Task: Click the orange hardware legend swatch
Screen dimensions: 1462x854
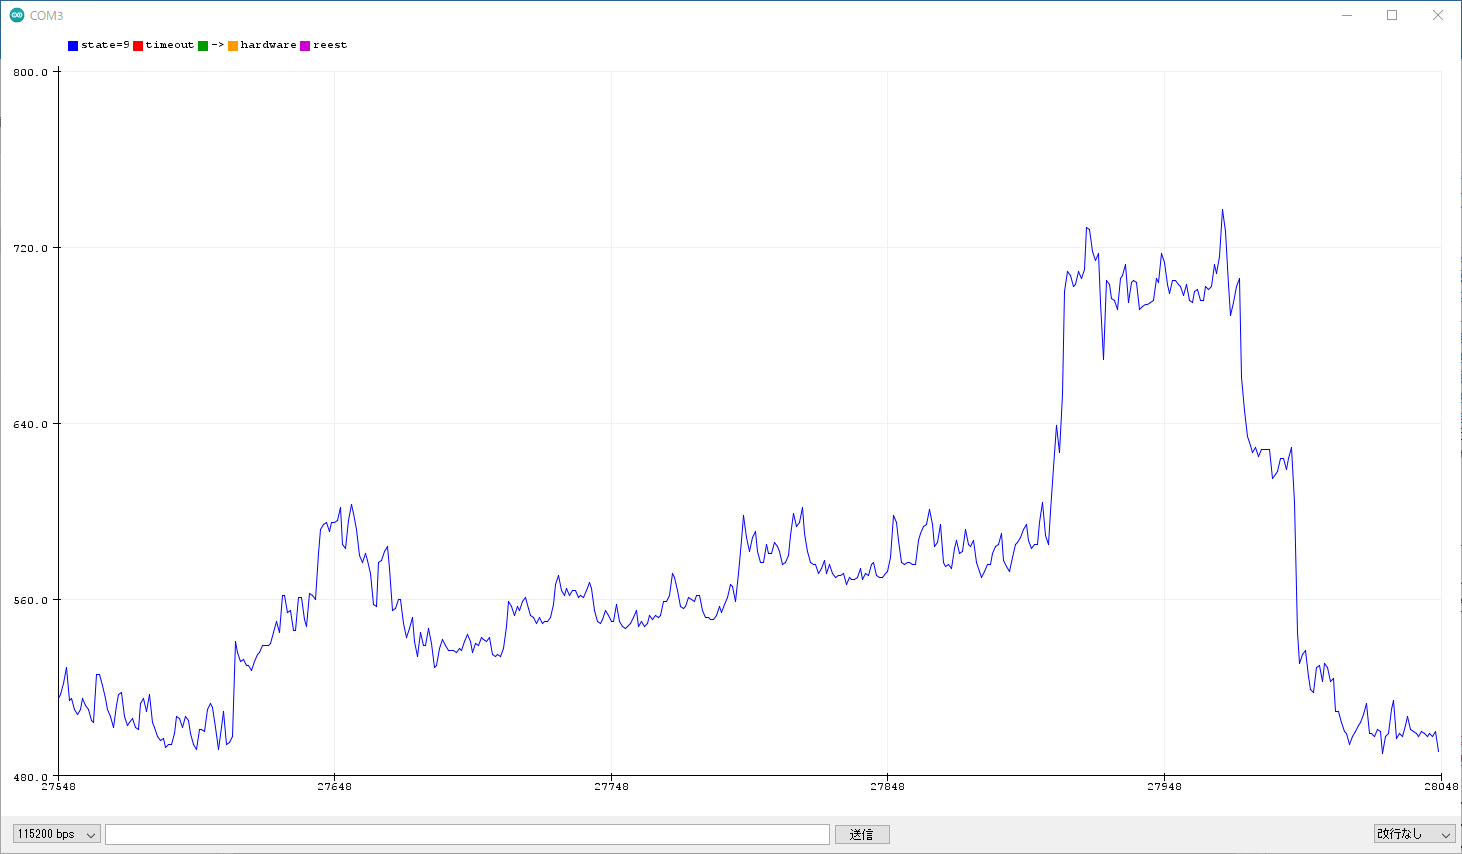Action: [233, 46]
